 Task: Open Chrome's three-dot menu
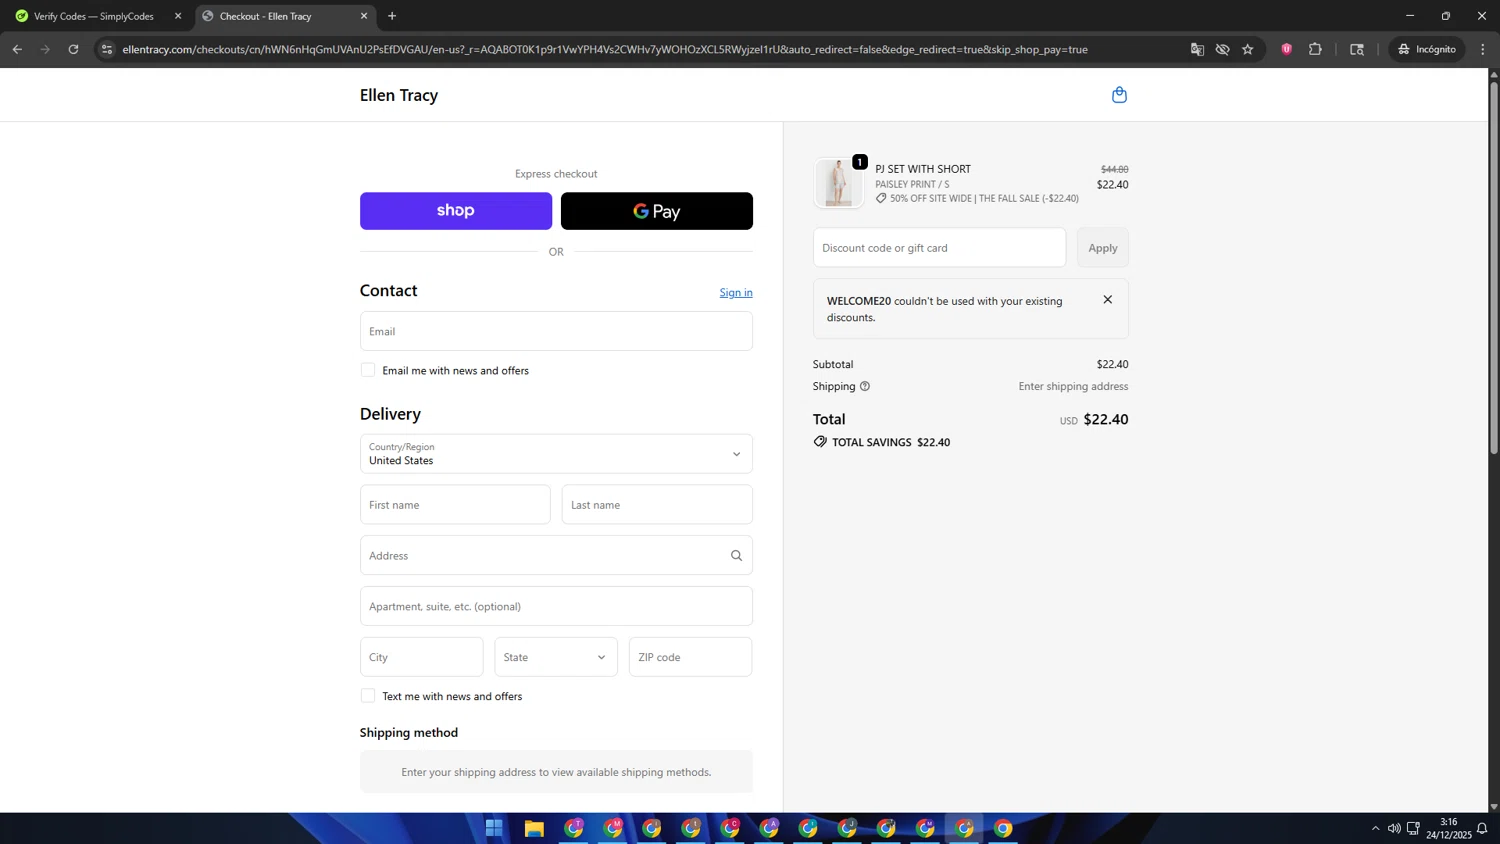pyautogui.click(x=1483, y=49)
